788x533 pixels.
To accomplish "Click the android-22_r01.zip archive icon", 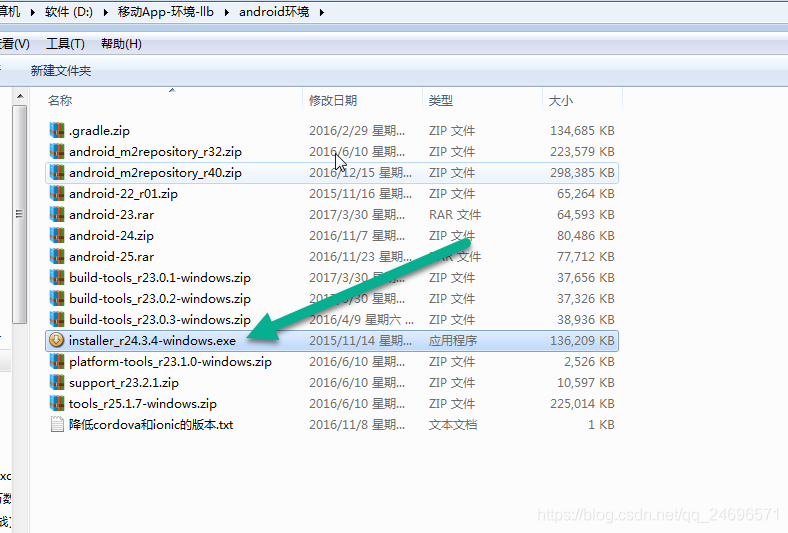I will (x=57, y=194).
